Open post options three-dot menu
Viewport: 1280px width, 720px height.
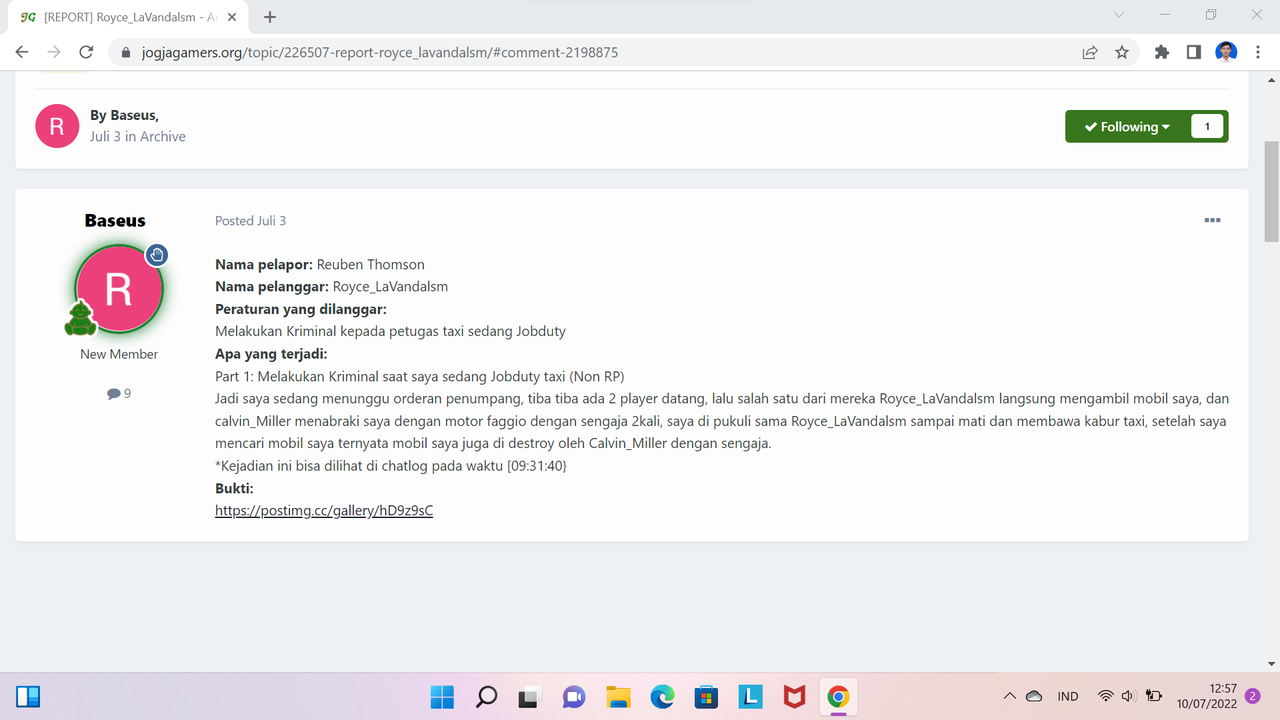coord(1212,220)
